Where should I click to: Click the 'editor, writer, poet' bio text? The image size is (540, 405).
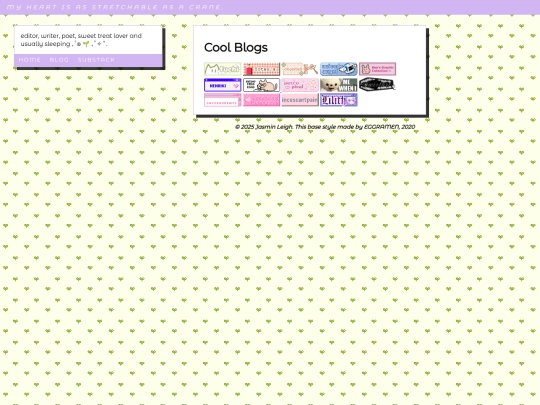click(81, 40)
